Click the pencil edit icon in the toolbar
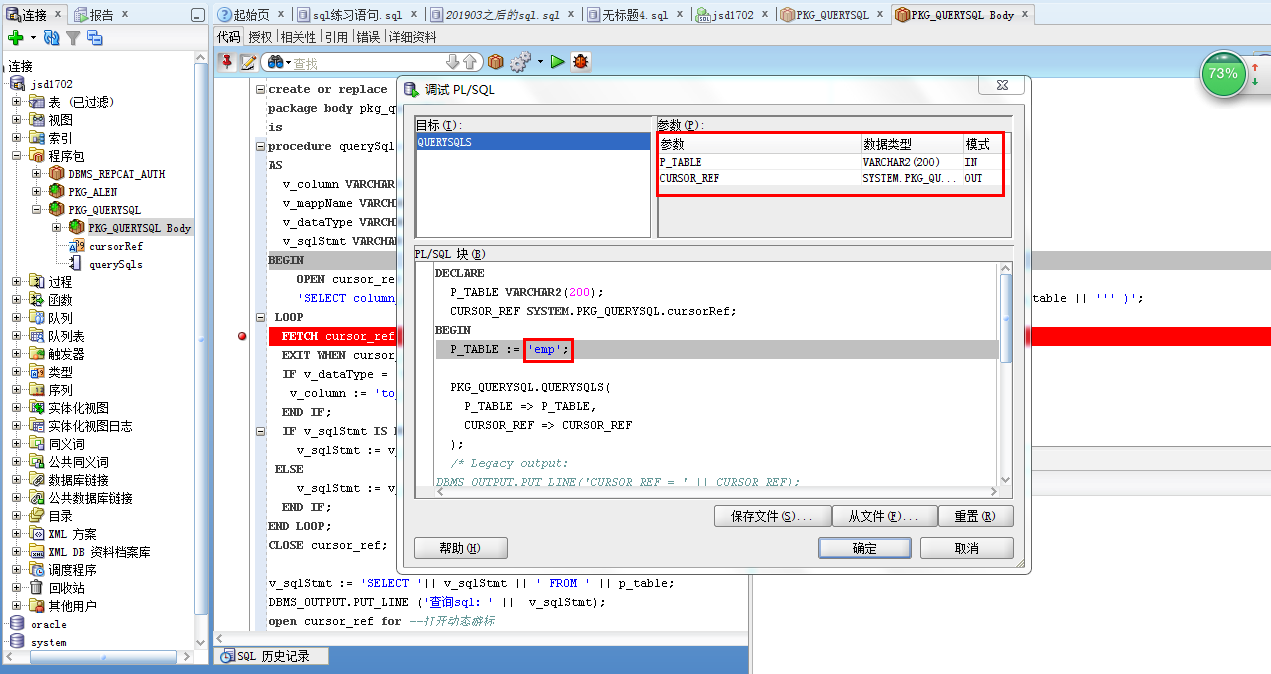 tap(247, 61)
